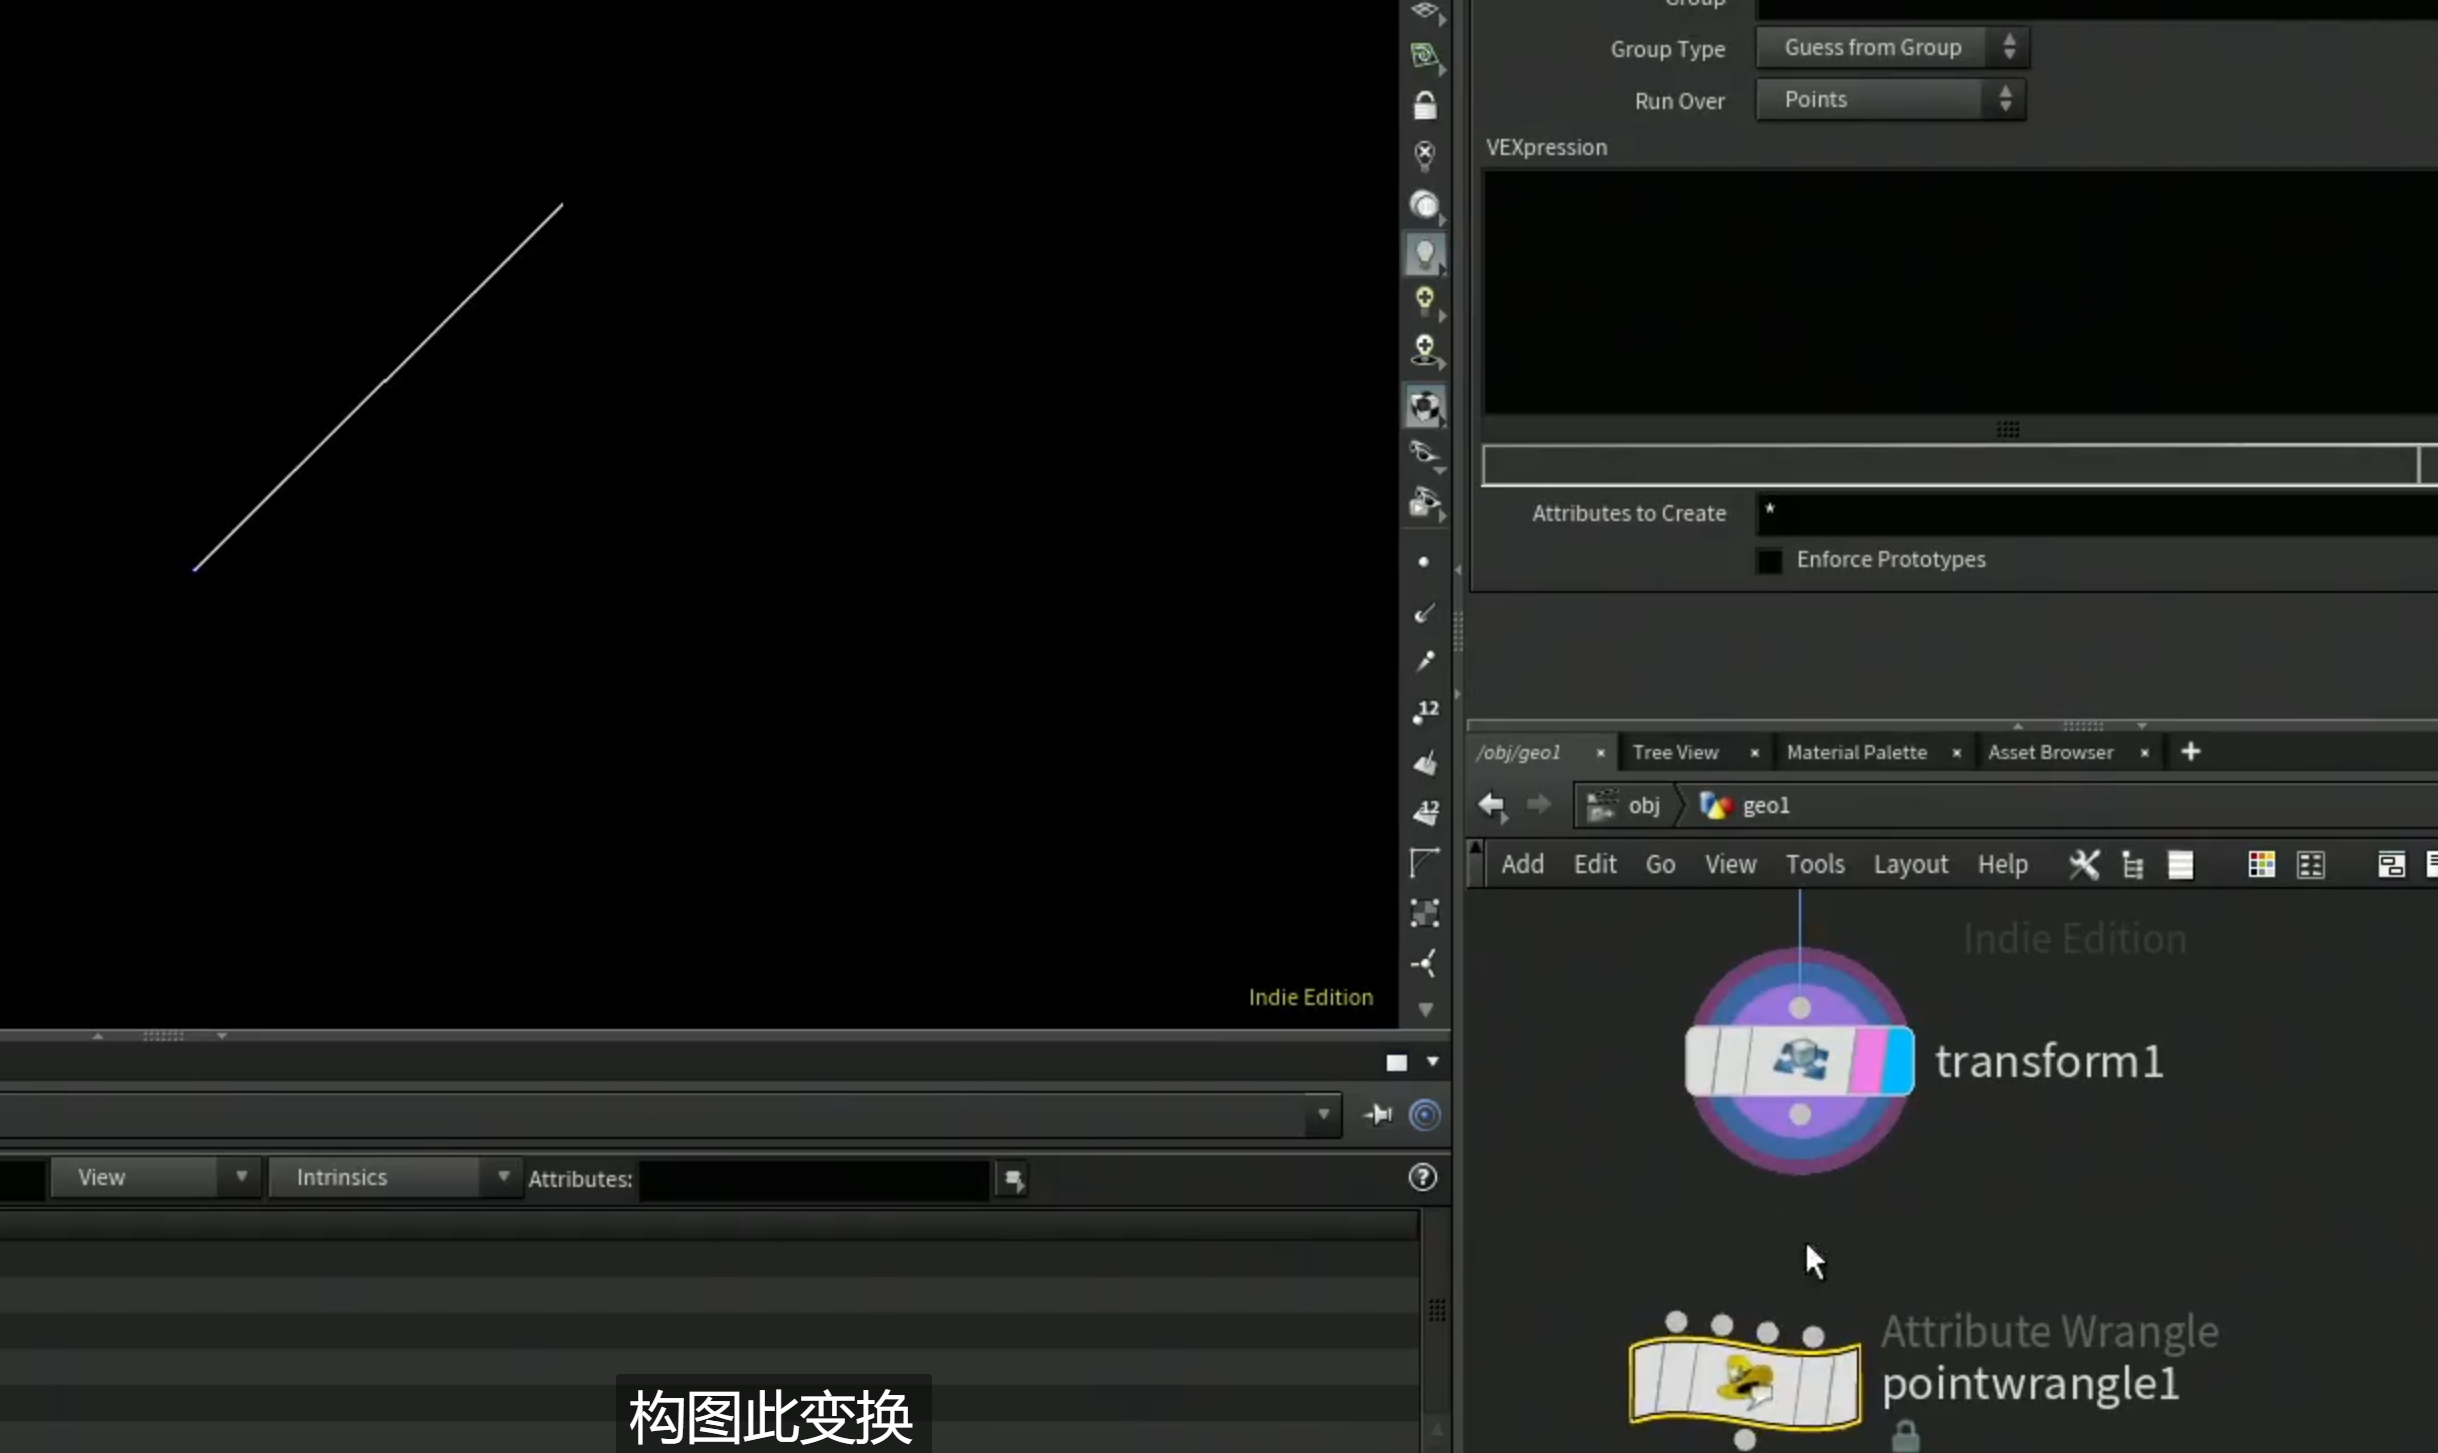The height and width of the screenshot is (1453, 2438).
Task: Open the color palette grid icon
Action: coord(2261,864)
